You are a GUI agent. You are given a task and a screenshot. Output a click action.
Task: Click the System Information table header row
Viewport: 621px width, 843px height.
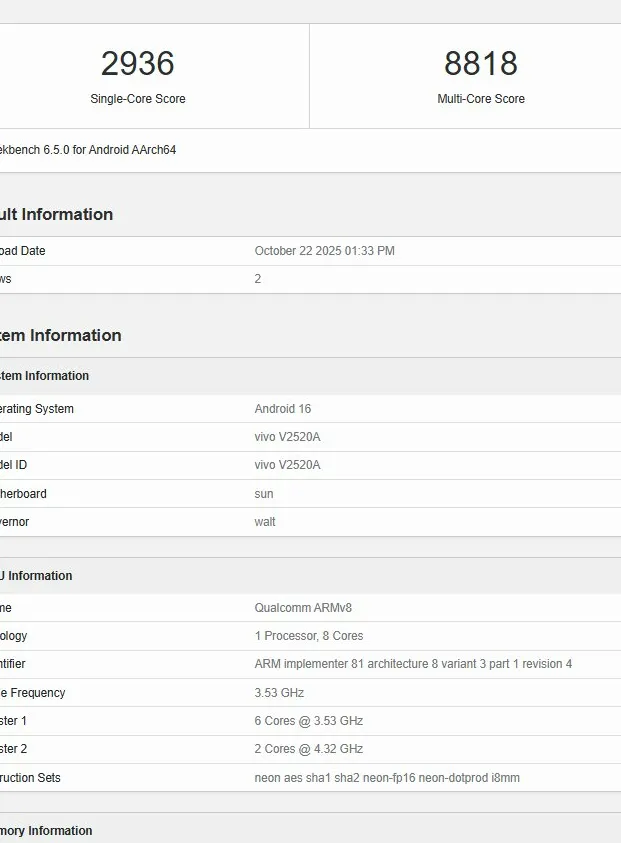[45, 376]
